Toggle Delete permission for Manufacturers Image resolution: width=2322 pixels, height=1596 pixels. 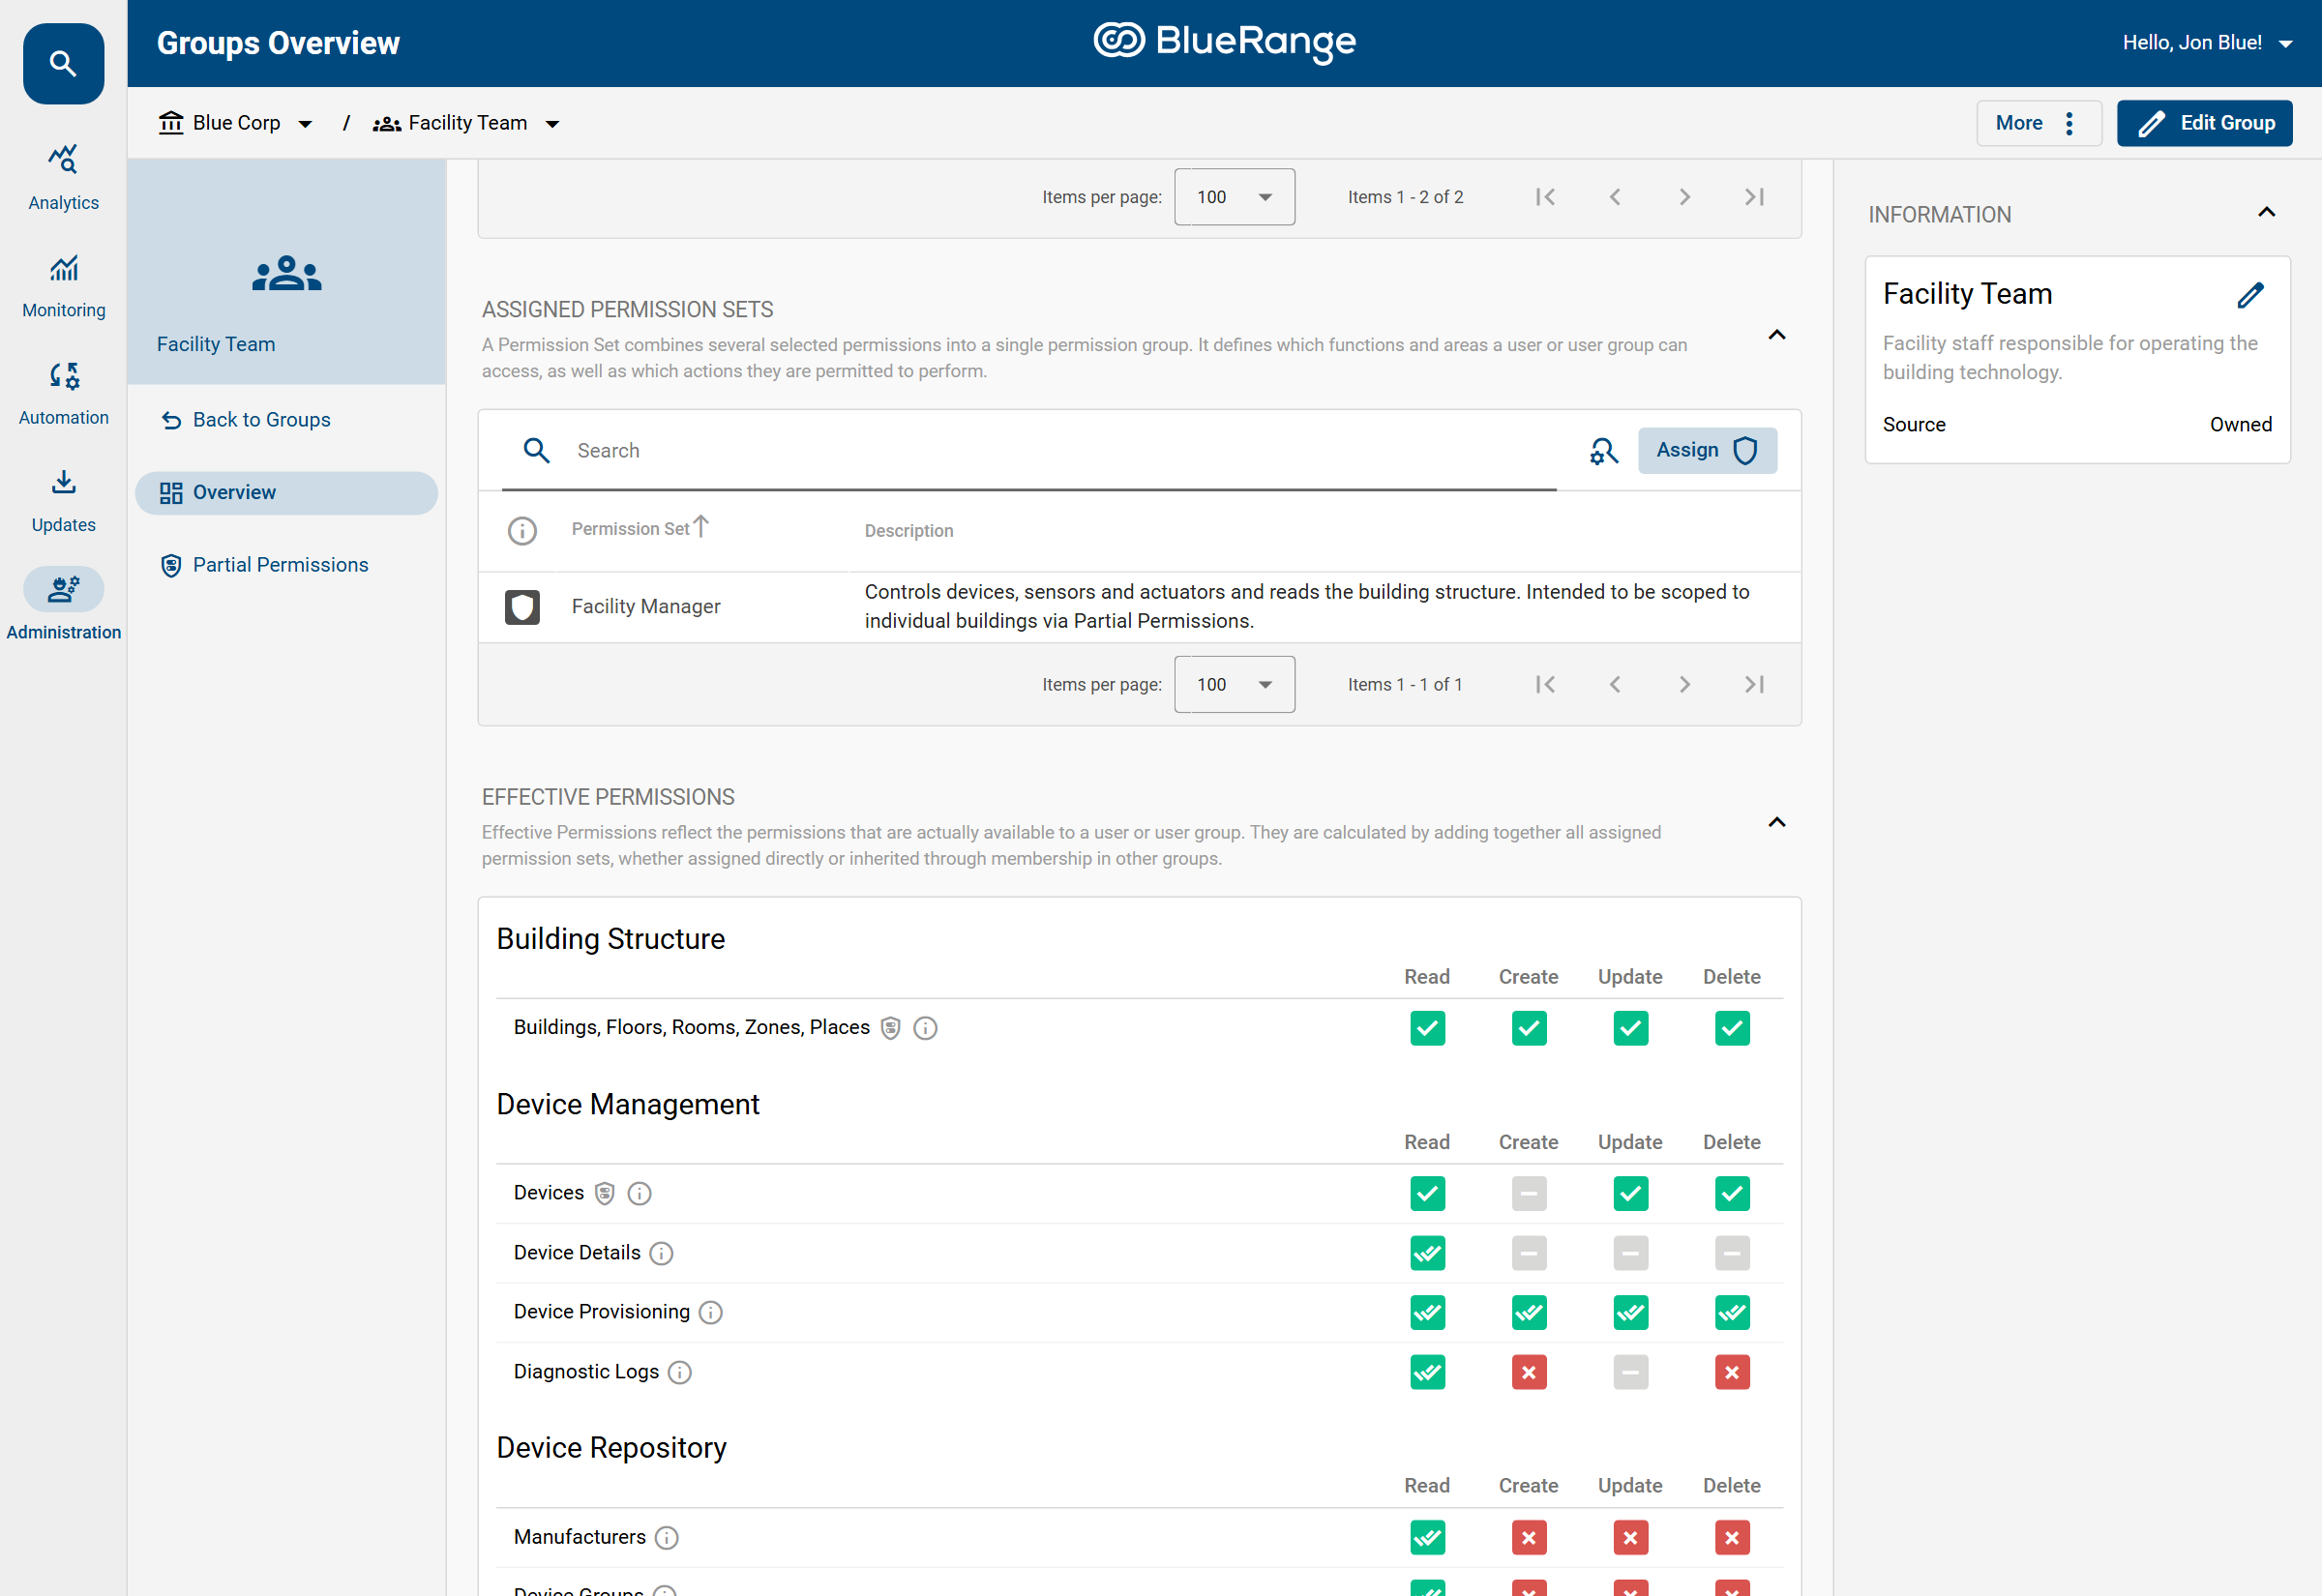point(1732,1538)
